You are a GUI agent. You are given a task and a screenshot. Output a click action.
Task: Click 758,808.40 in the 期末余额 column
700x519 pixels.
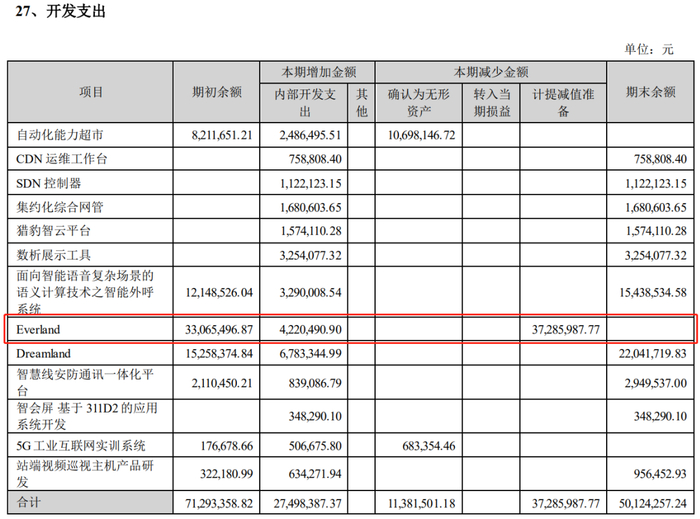[x=660, y=159]
